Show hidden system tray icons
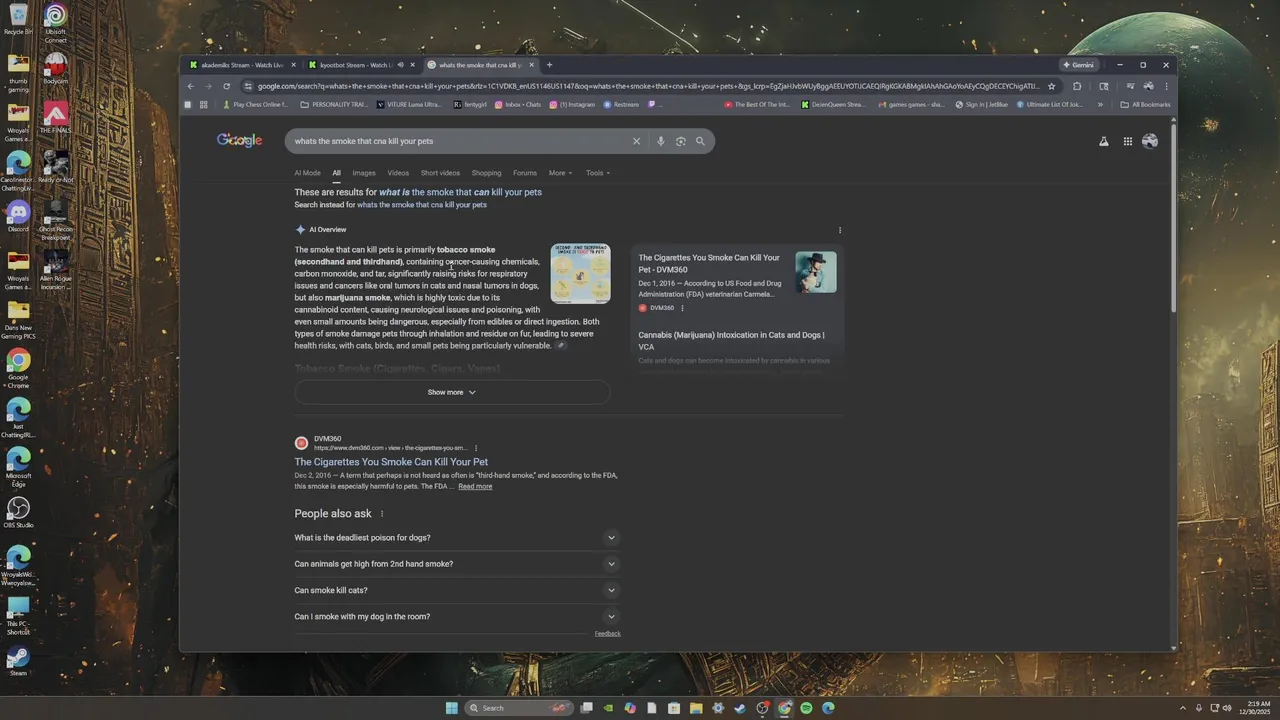 point(1184,708)
